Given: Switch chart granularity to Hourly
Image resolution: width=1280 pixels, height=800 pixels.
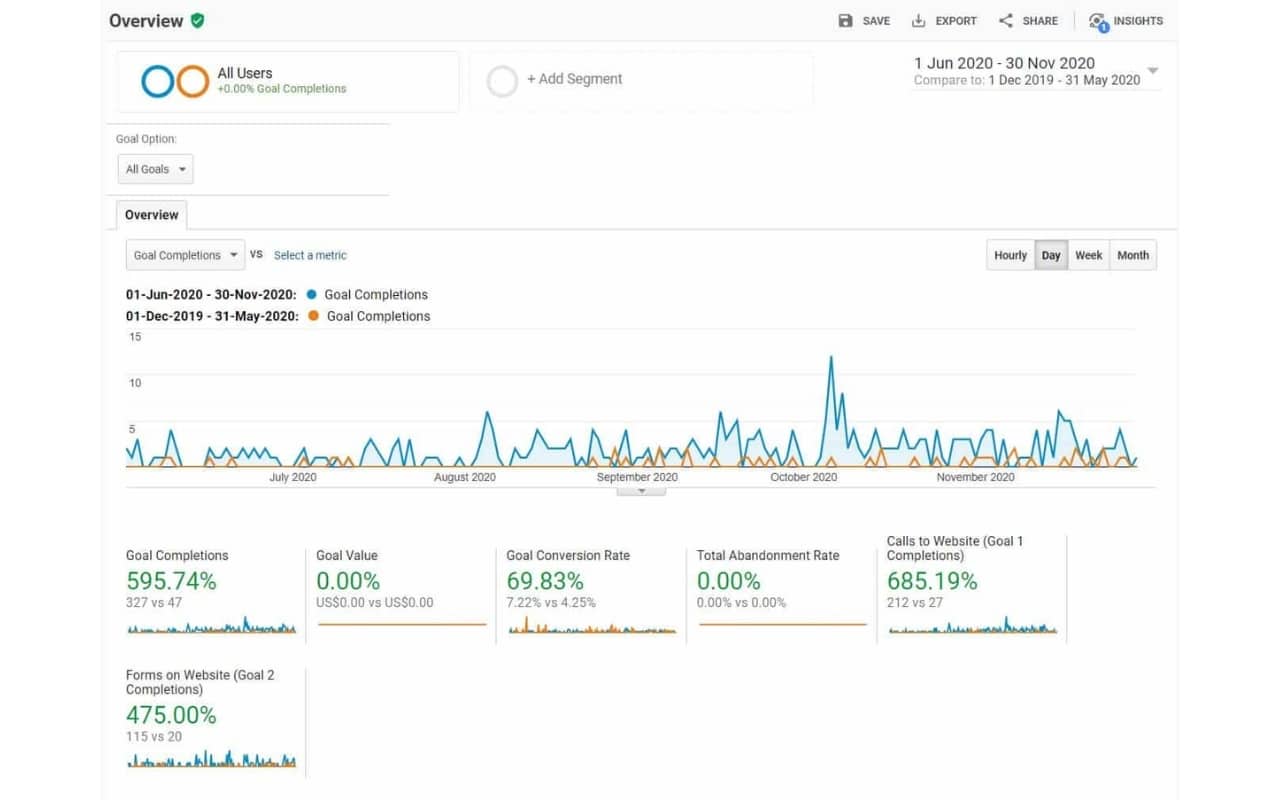Looking at the screenshot, I should 1010,255.
